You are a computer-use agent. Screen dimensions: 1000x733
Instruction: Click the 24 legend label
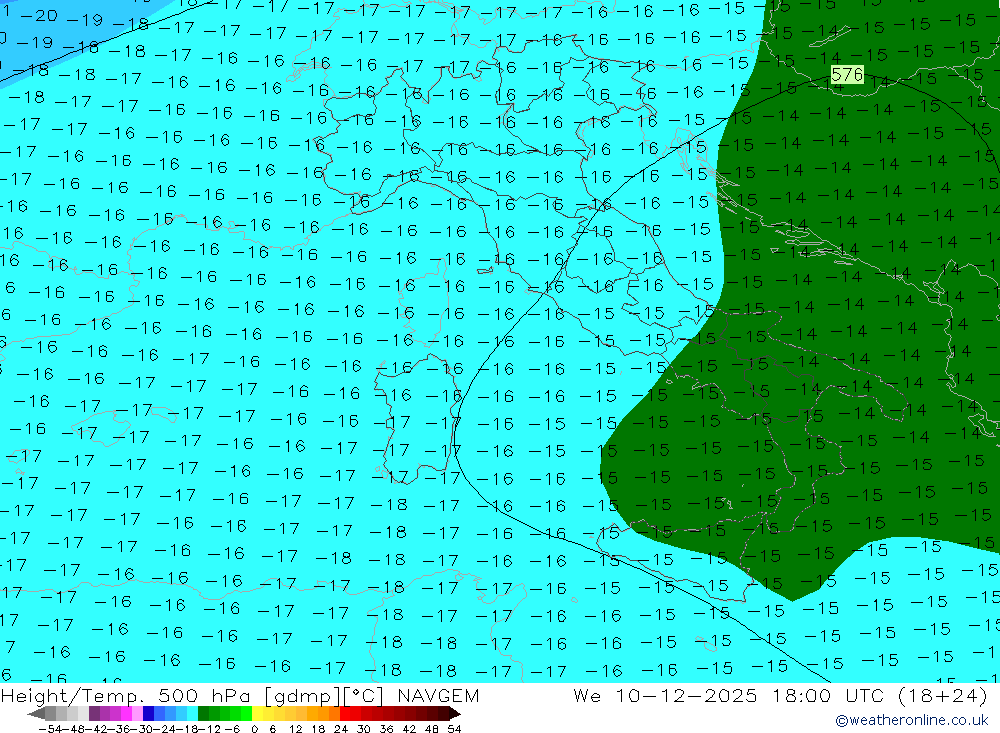341,729
